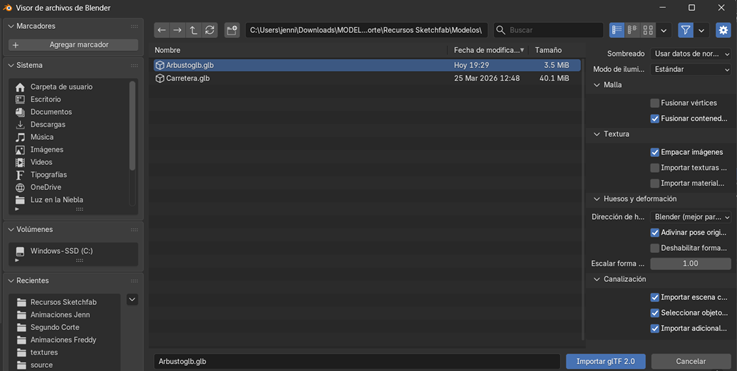Select Carretera.glb file icon
737x371 pixels.
[160, 79]
